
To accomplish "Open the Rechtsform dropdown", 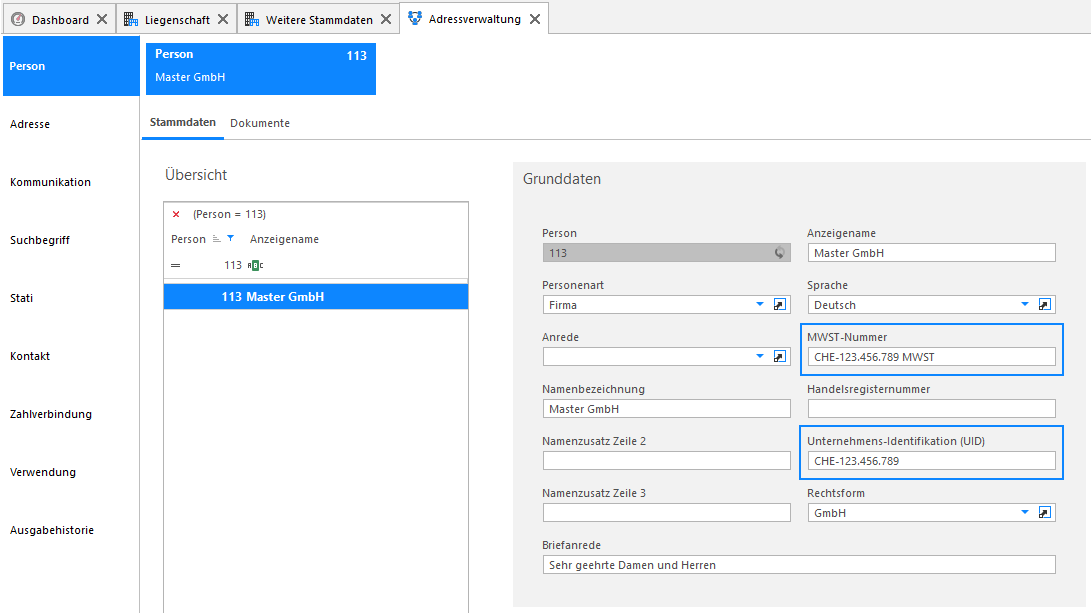I will click(1025, 512).
